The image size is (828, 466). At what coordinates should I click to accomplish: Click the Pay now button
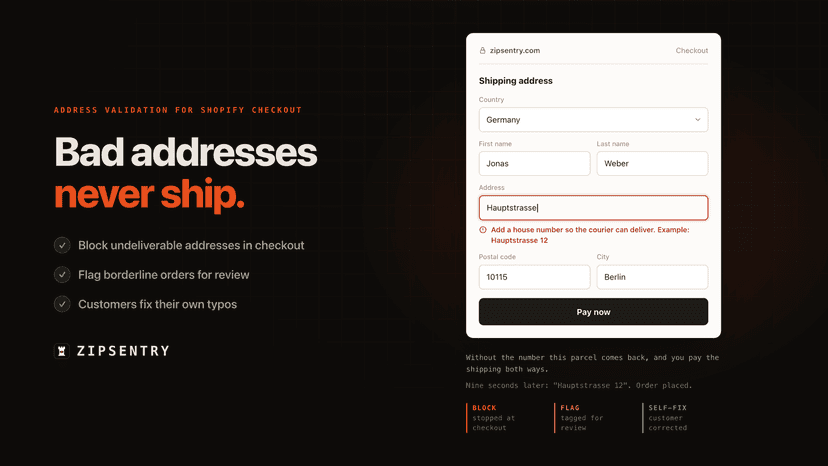[593, 312]
